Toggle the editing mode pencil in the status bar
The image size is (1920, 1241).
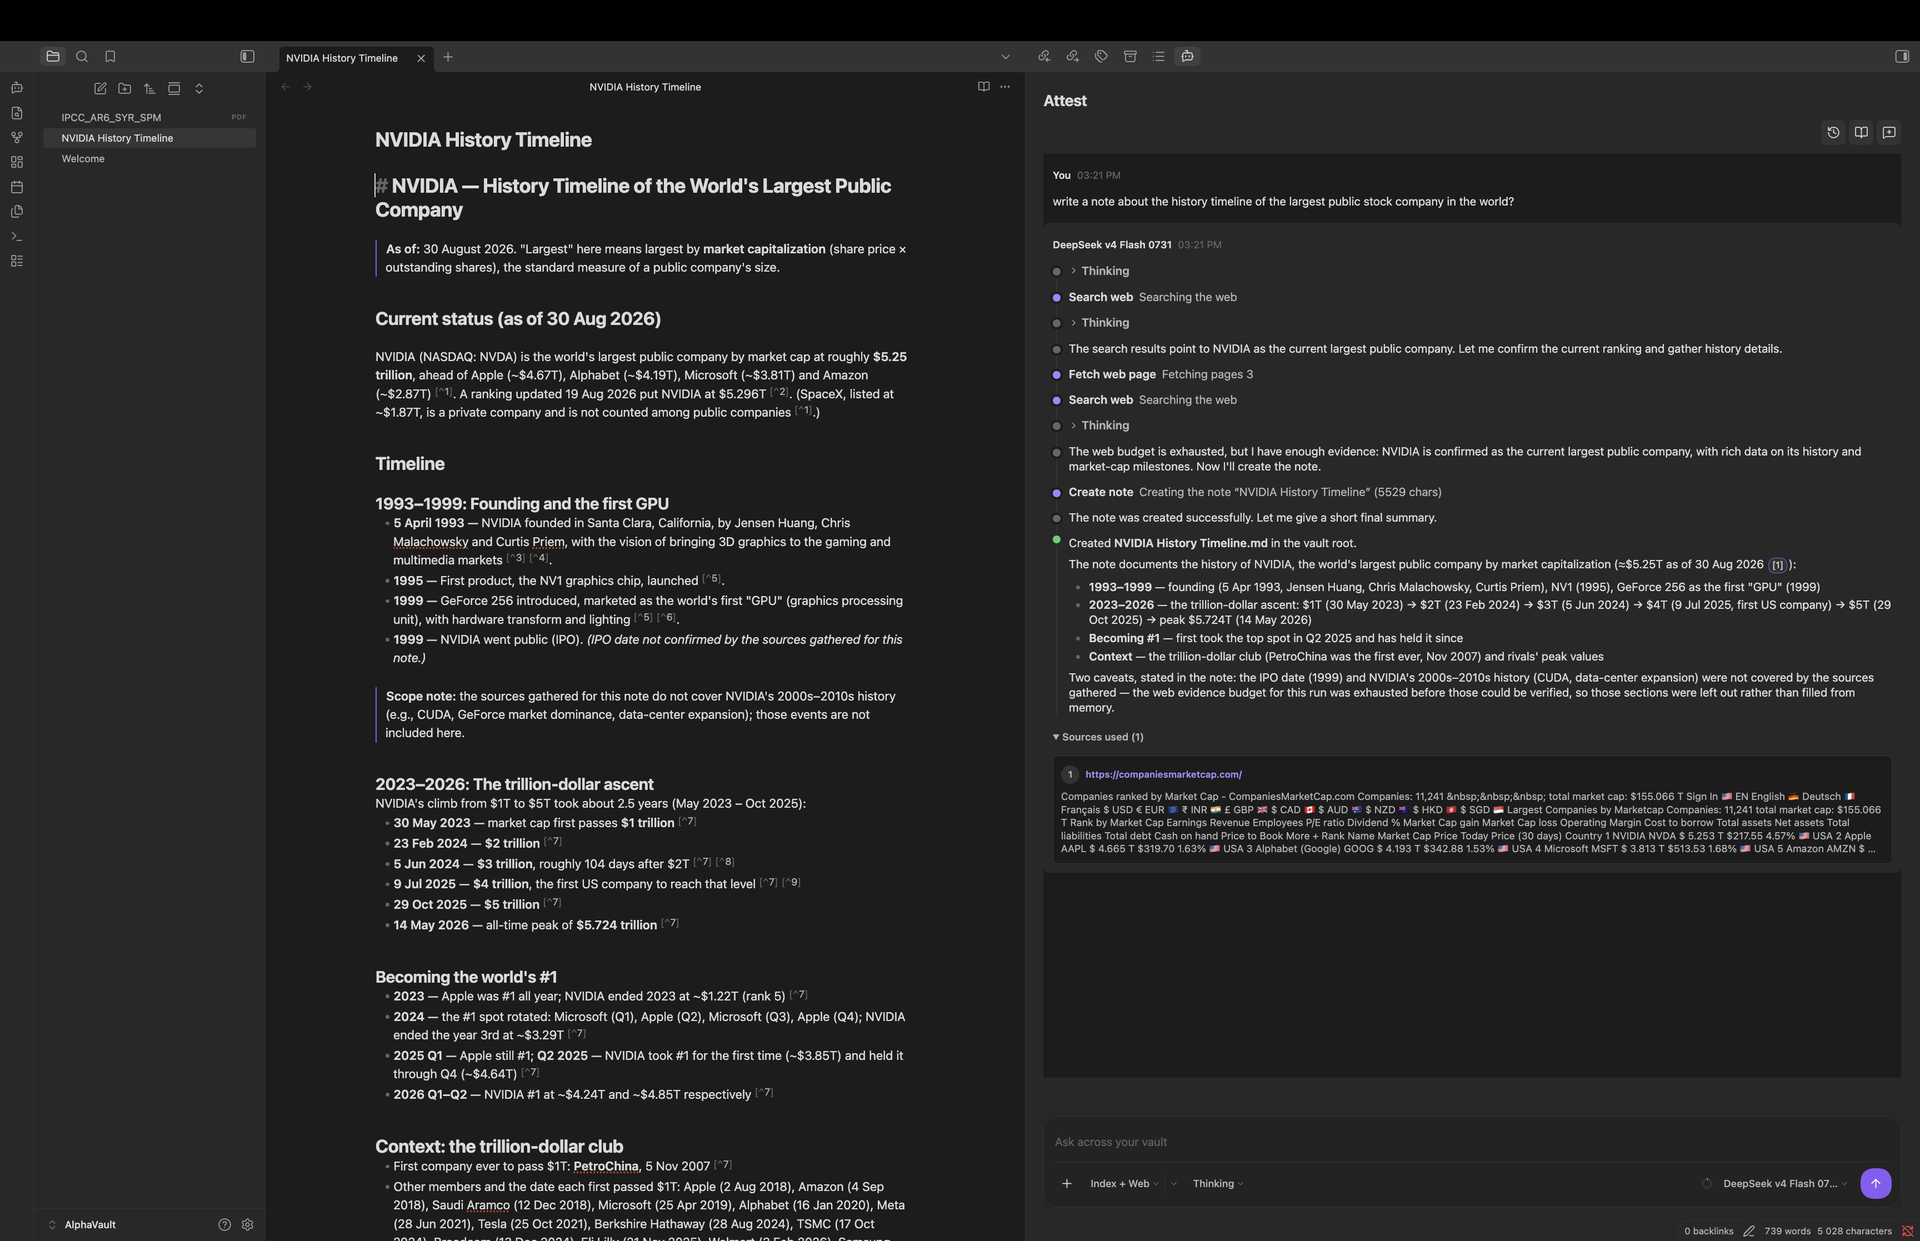(x=1749, y=1231)
